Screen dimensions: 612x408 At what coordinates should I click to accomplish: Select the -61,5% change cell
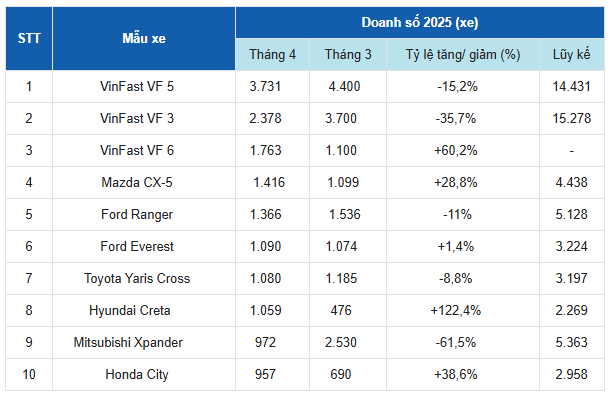click(x=462, y=342)
